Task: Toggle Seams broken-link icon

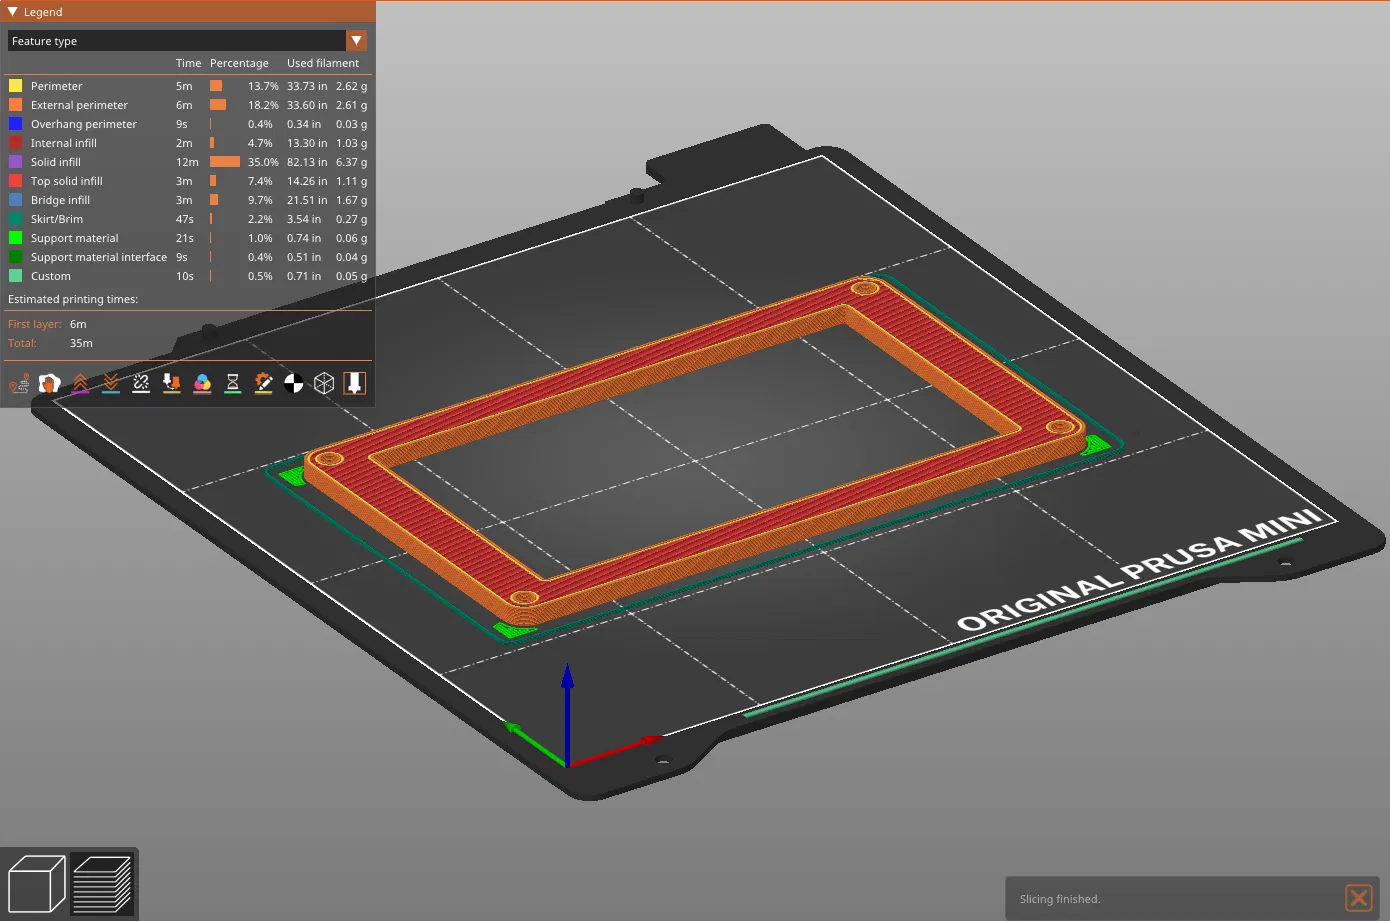Action: click(141, 384)
